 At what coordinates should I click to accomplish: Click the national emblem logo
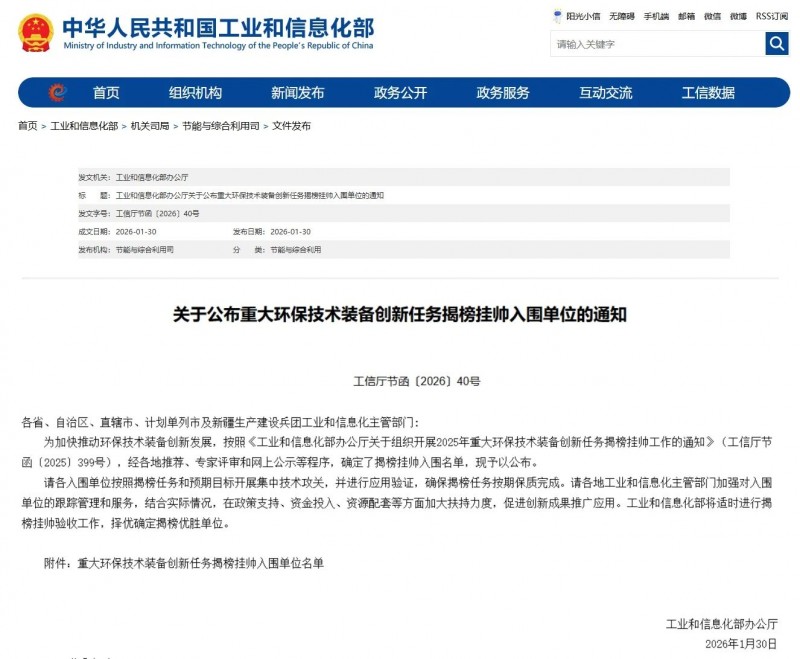pos(36,33)
